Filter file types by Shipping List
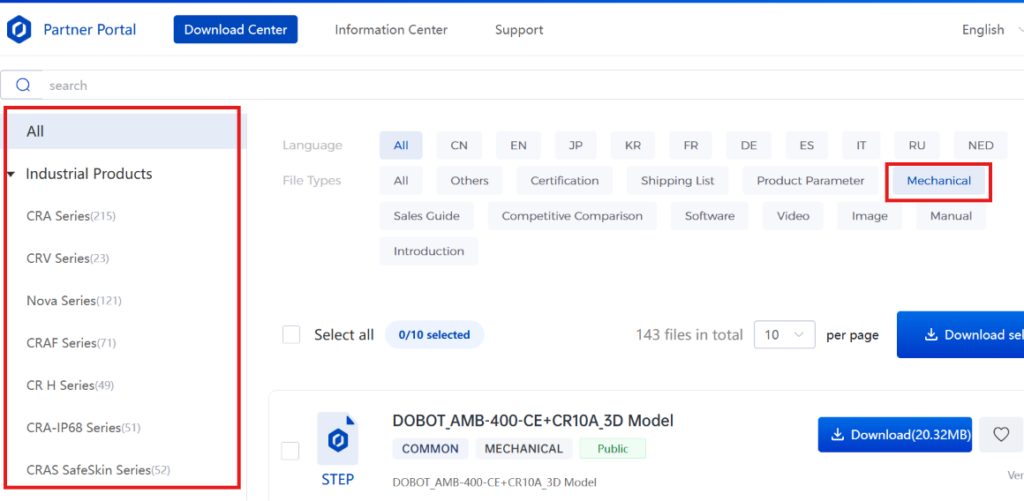 (x=677, y=180)
